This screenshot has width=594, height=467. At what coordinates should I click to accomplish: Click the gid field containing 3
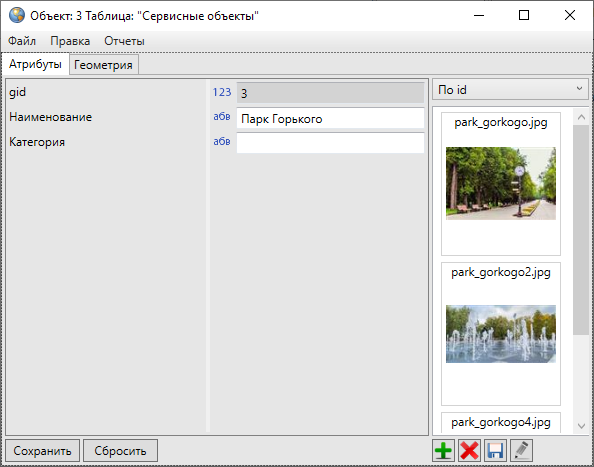pos(330,93)
